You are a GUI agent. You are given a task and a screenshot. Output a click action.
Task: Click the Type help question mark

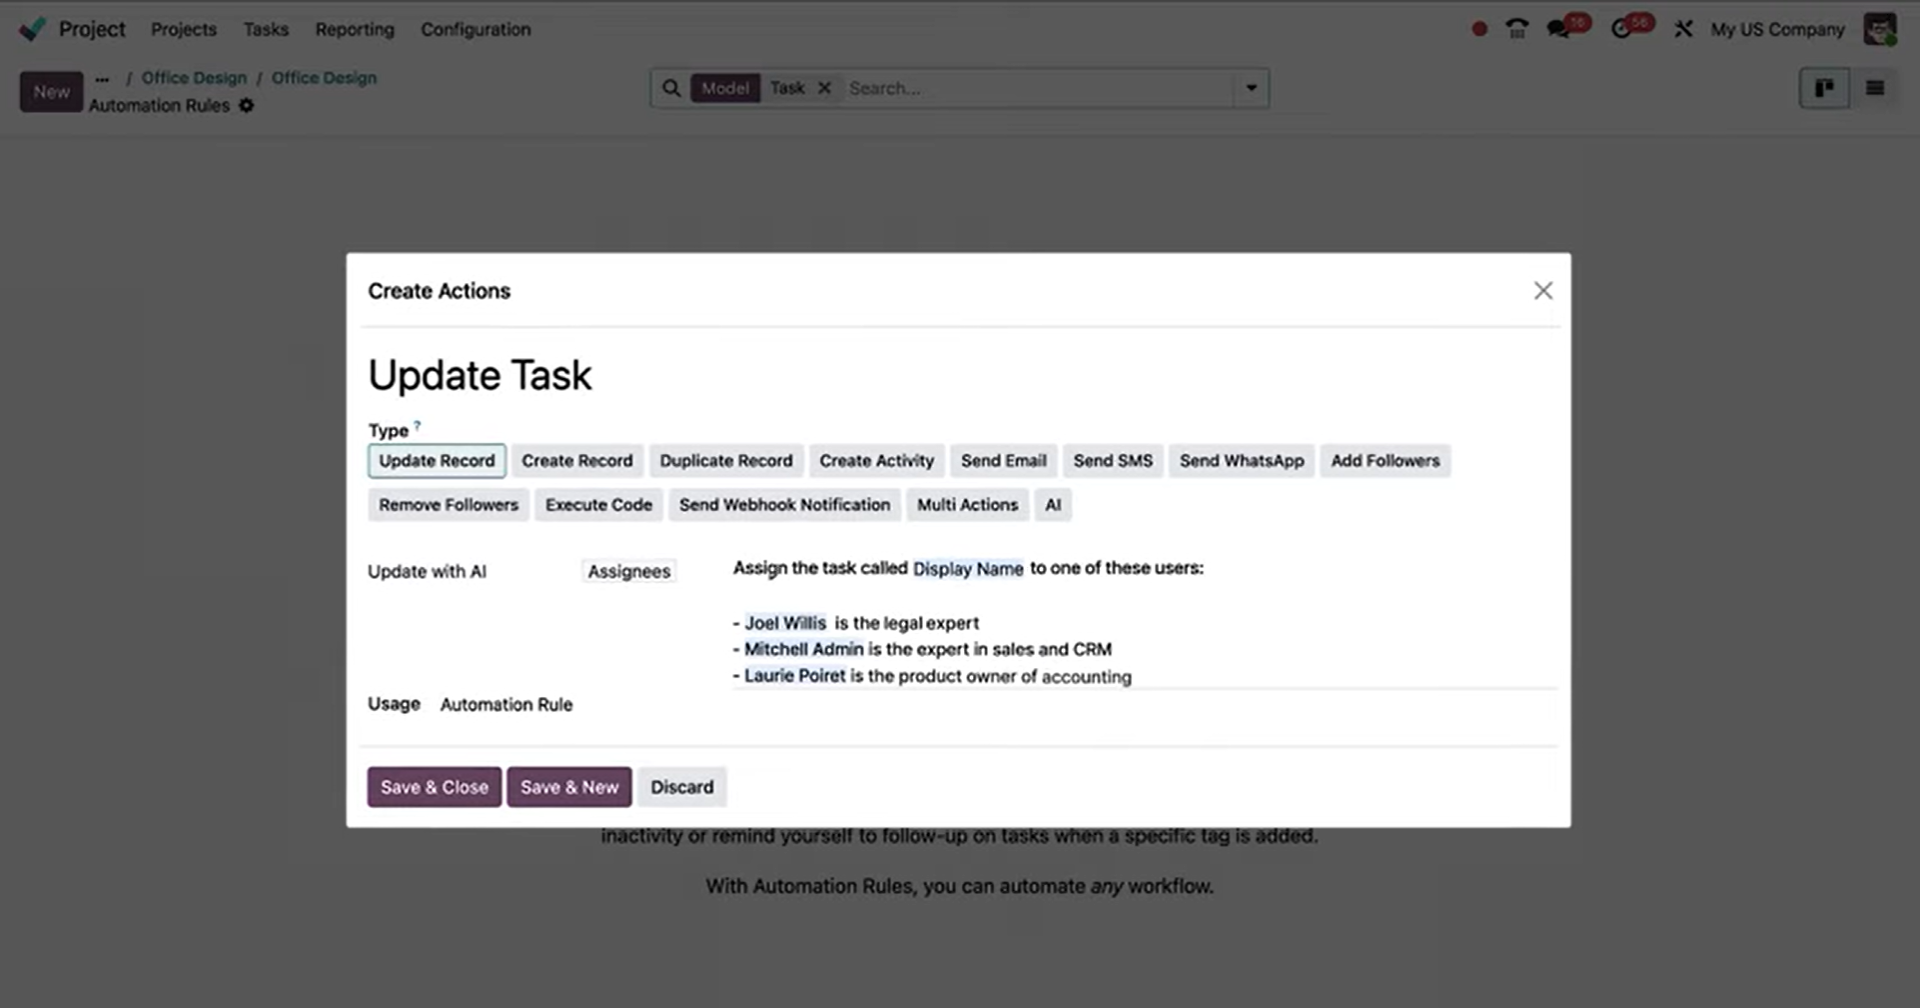[417, 425]
